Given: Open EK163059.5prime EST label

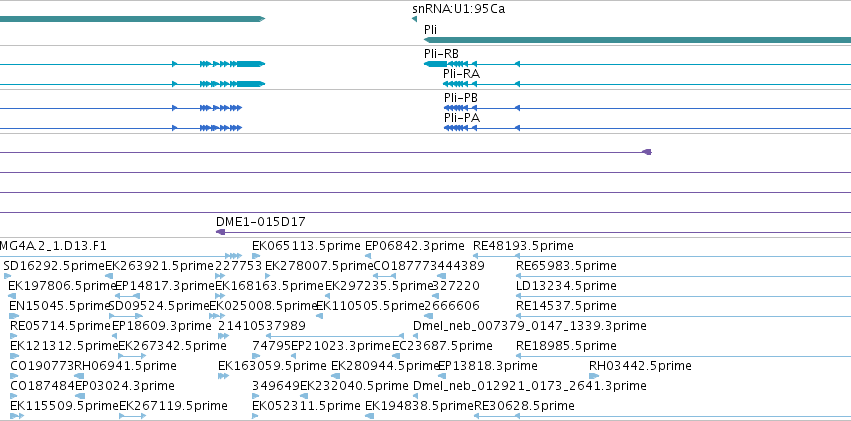Looking at the screenshot, I should pyautogui.click(x=272, y=366).
